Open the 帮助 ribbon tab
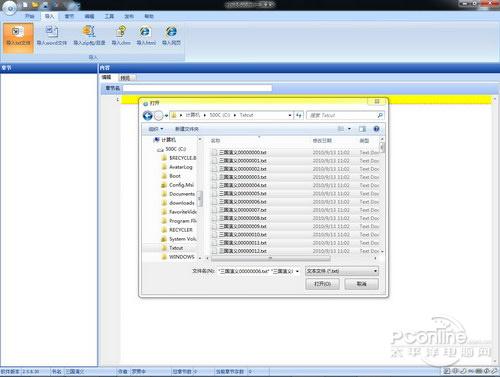The image size is (500, 377). 149,16
